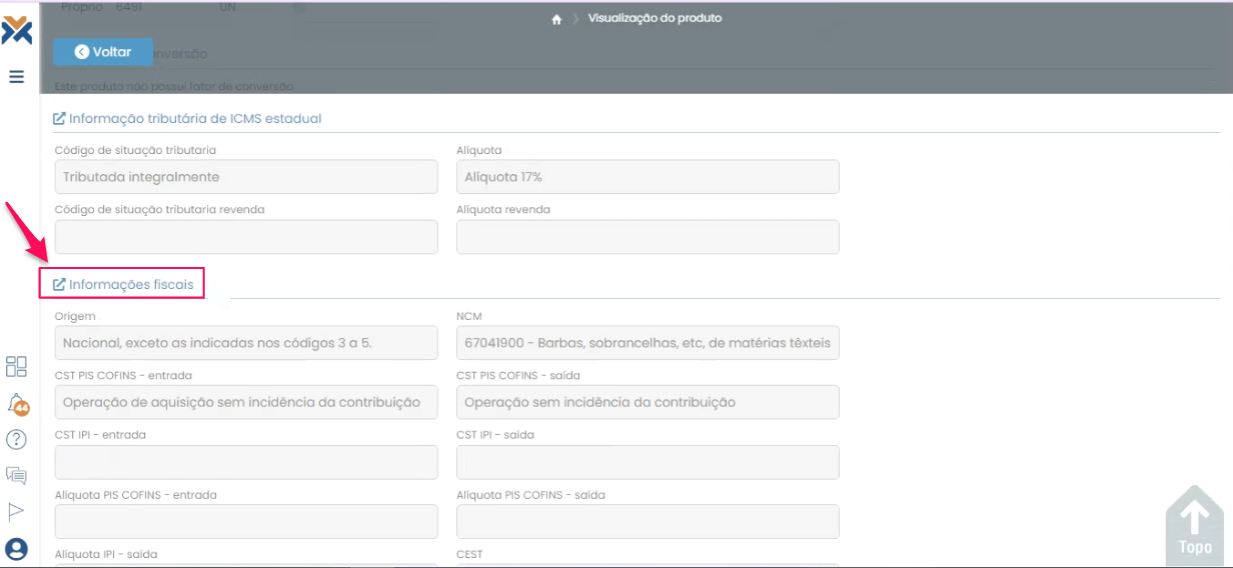Click the flag icon in sidebar

pyautogui.click(x=16, y=512)
